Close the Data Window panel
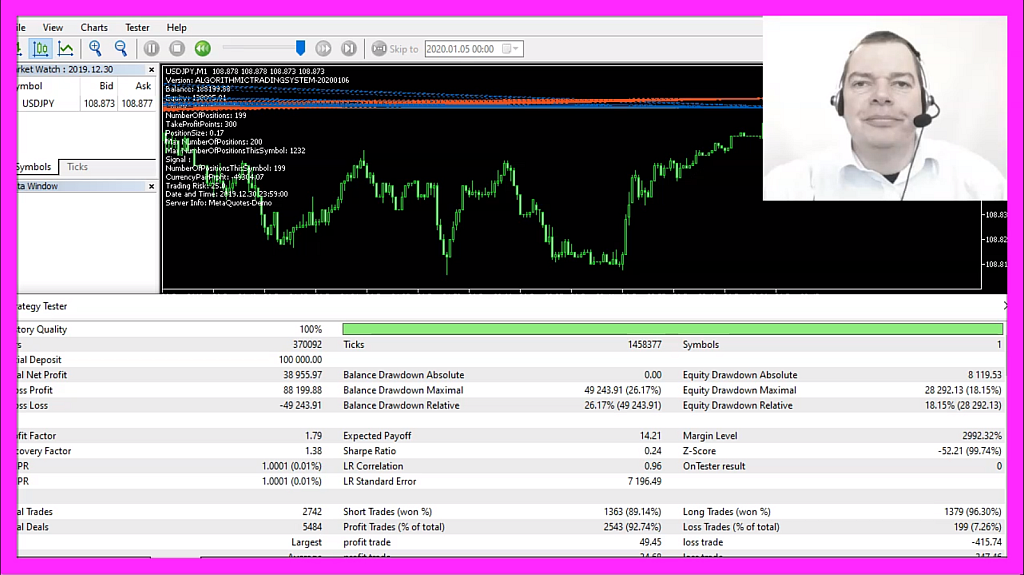 (152, 186)
